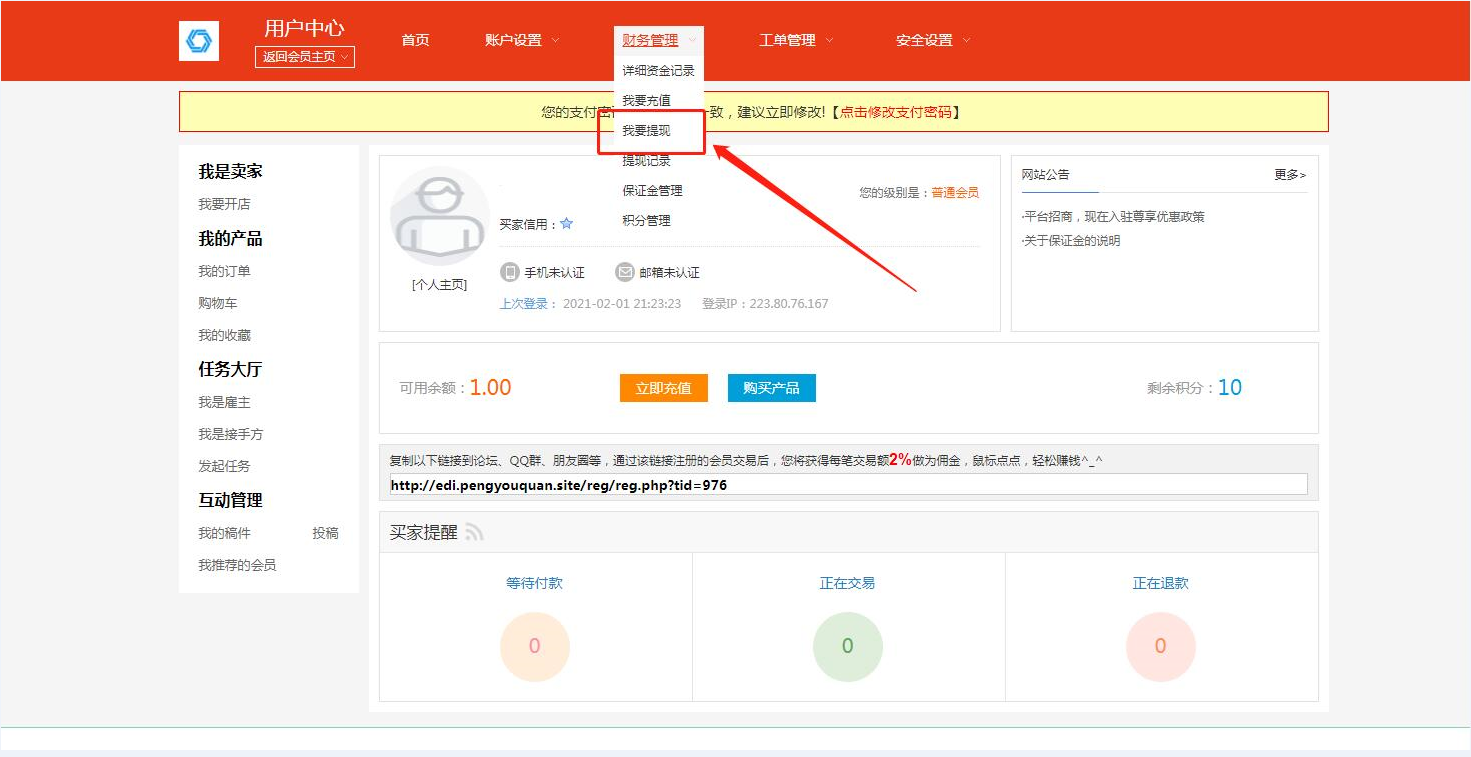Click the 正在退款 count circle
The width and height of the screenshot is (1471, 757).
coord(1160,646)
